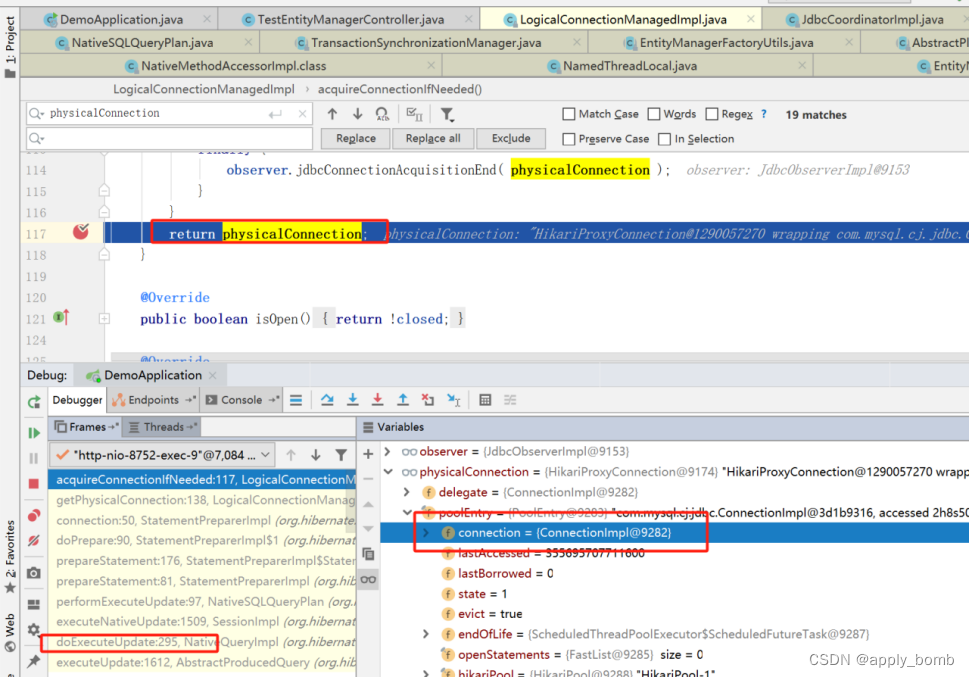Click the Step Over debugger icon
969x677 pixels.
tap(327, 399)
